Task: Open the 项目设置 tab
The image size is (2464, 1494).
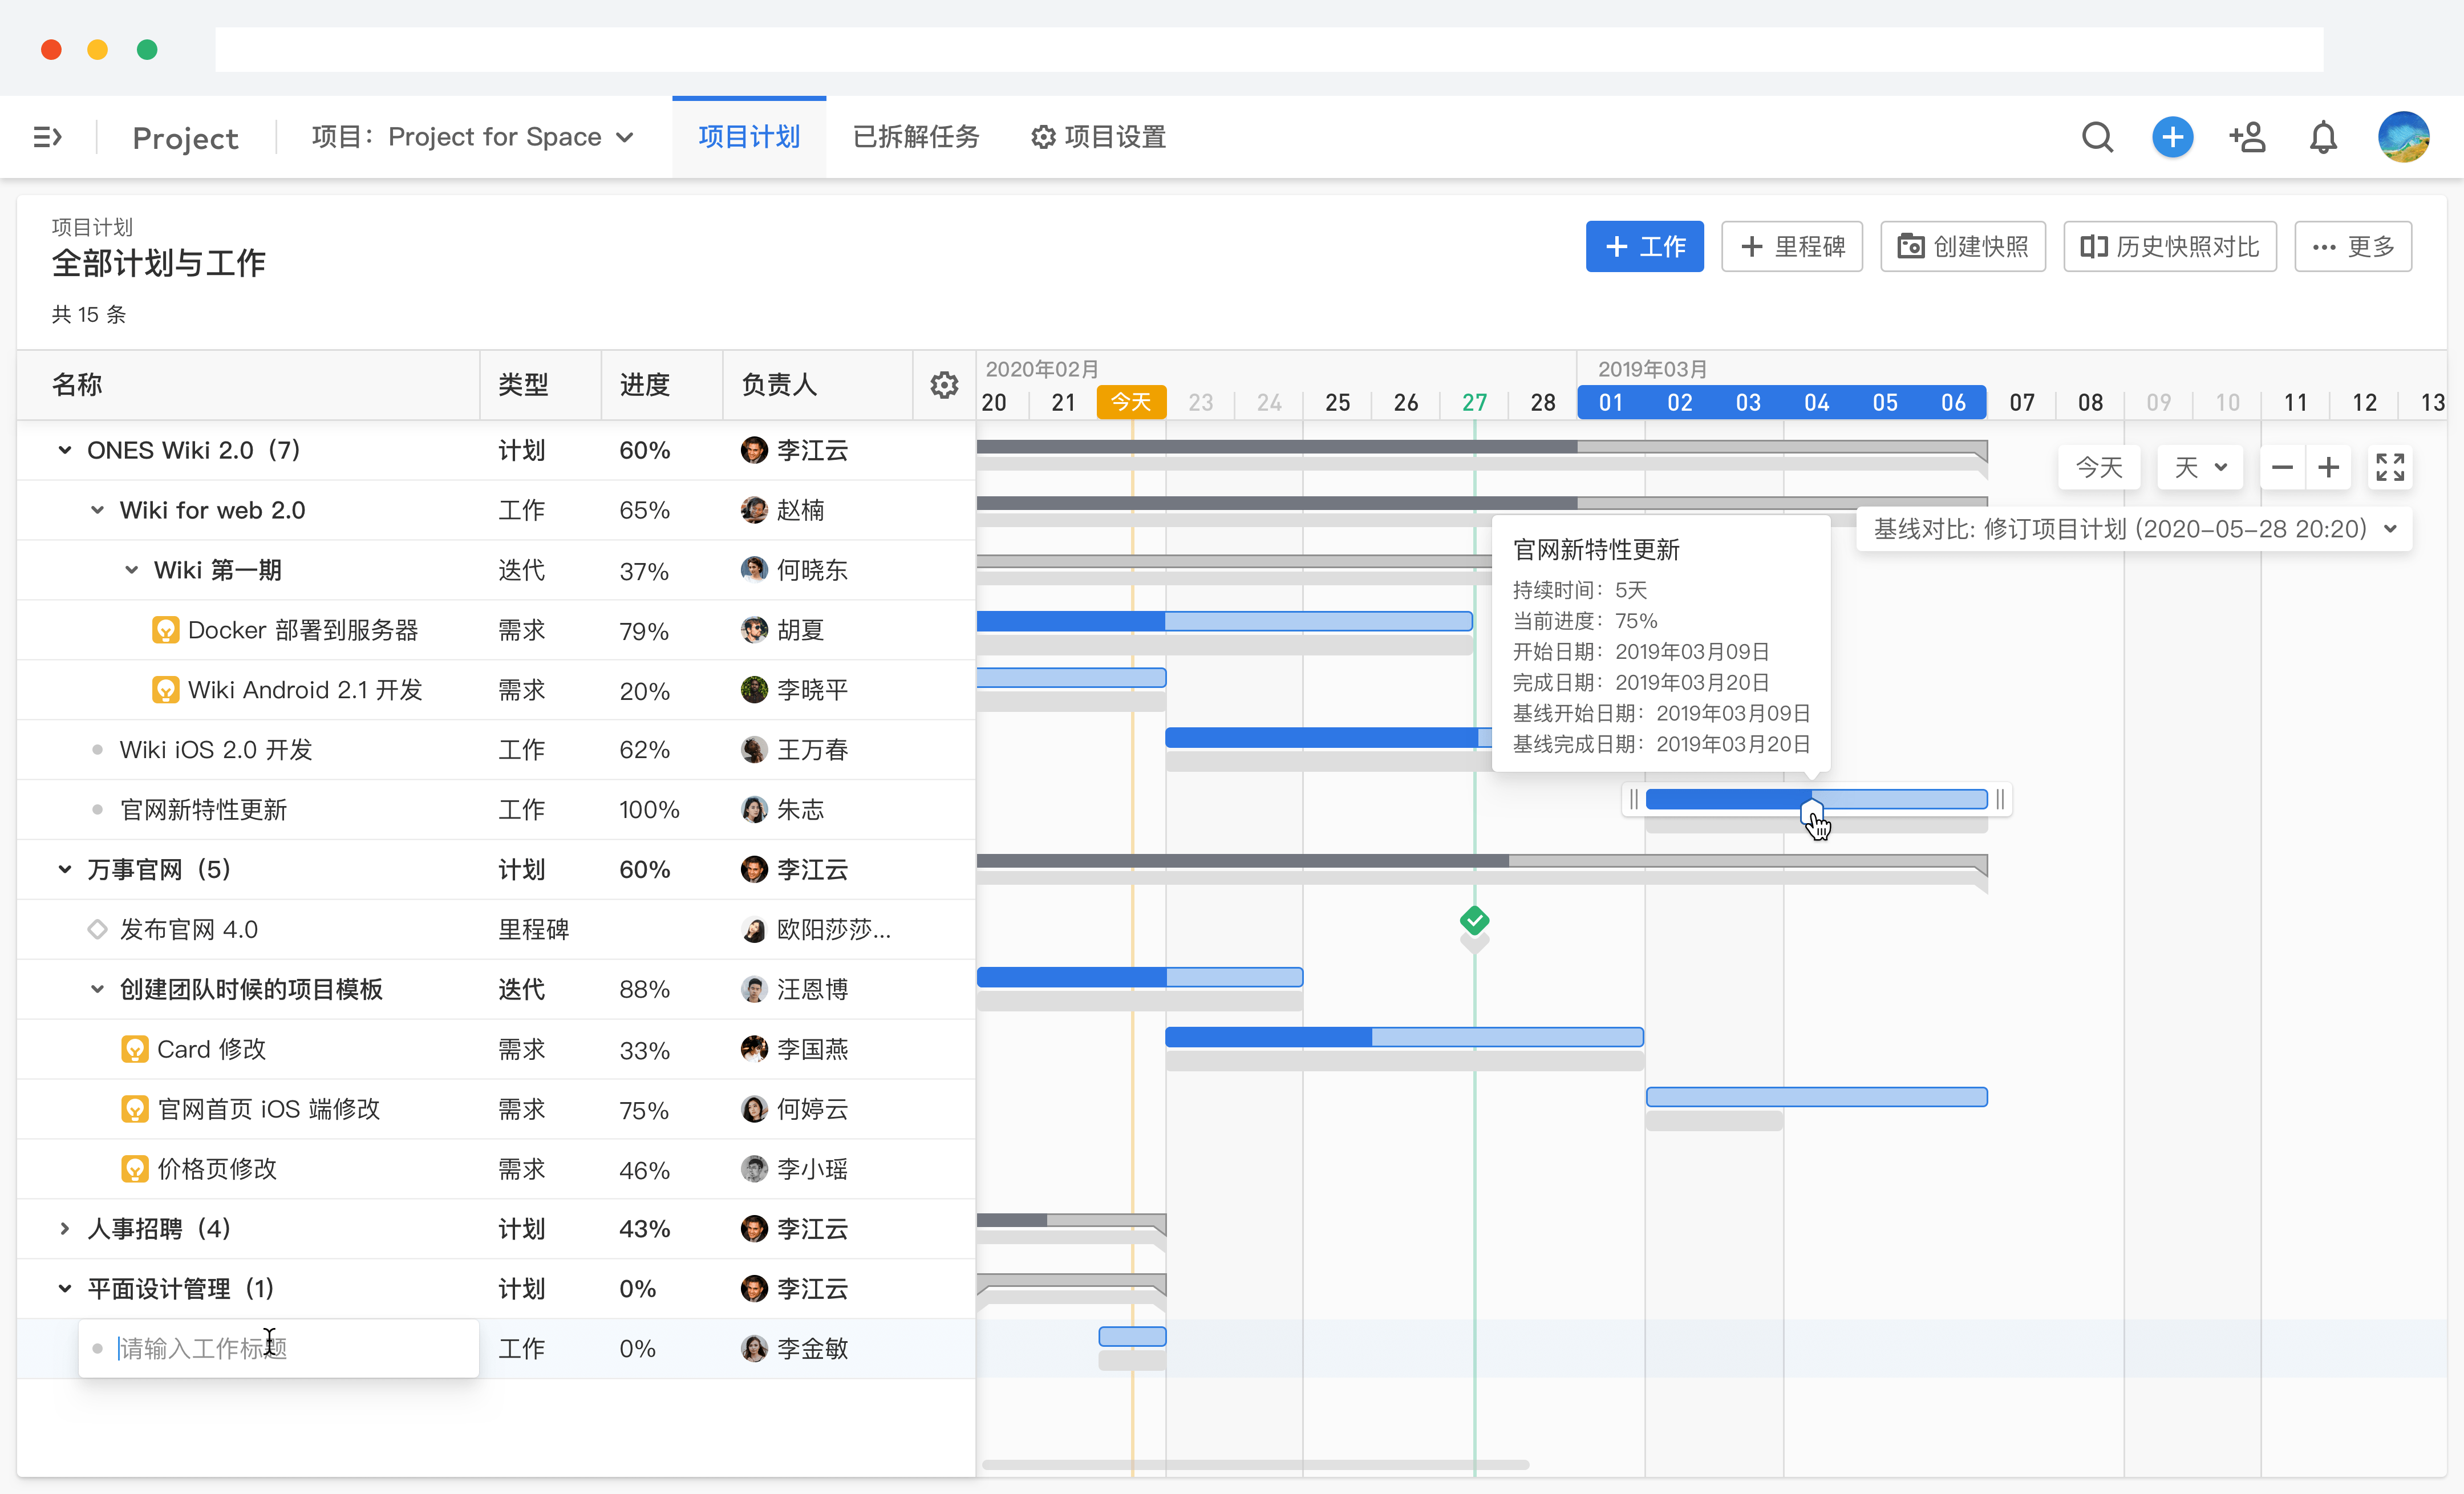Action: tap(1097, 137)
